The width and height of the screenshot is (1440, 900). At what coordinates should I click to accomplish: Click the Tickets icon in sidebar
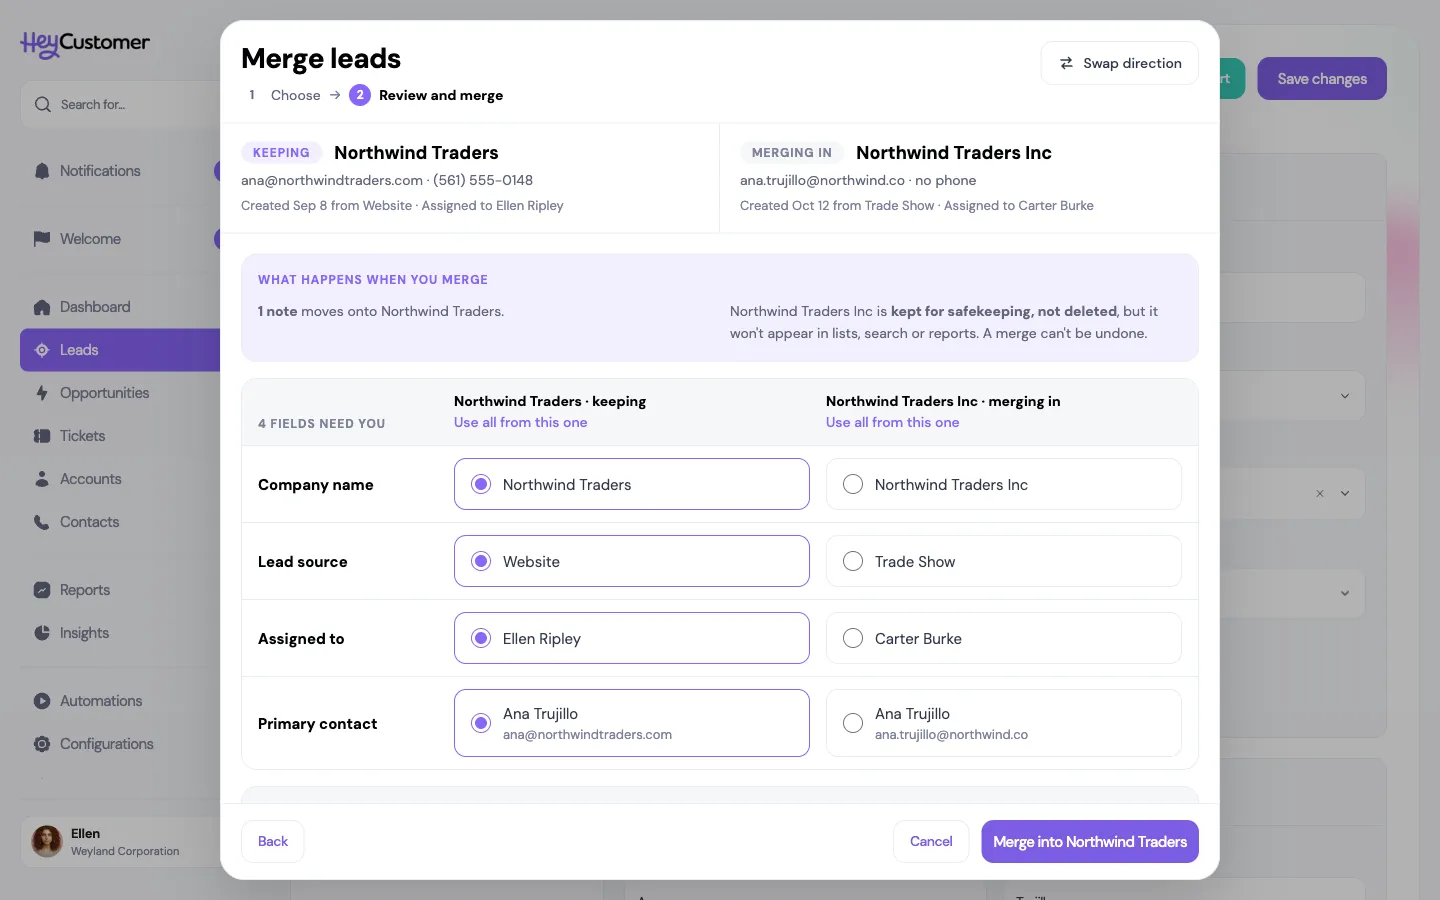coord(42,436)
